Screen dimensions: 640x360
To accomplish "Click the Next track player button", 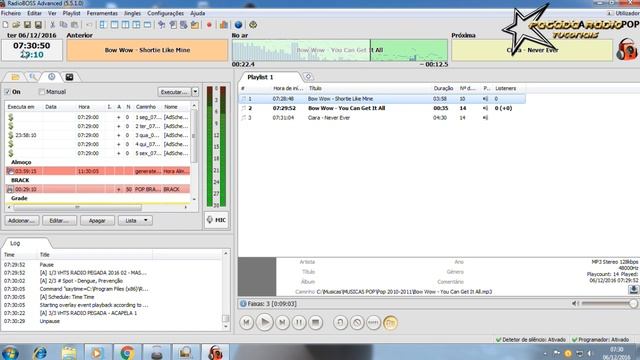I will (282, 322).
